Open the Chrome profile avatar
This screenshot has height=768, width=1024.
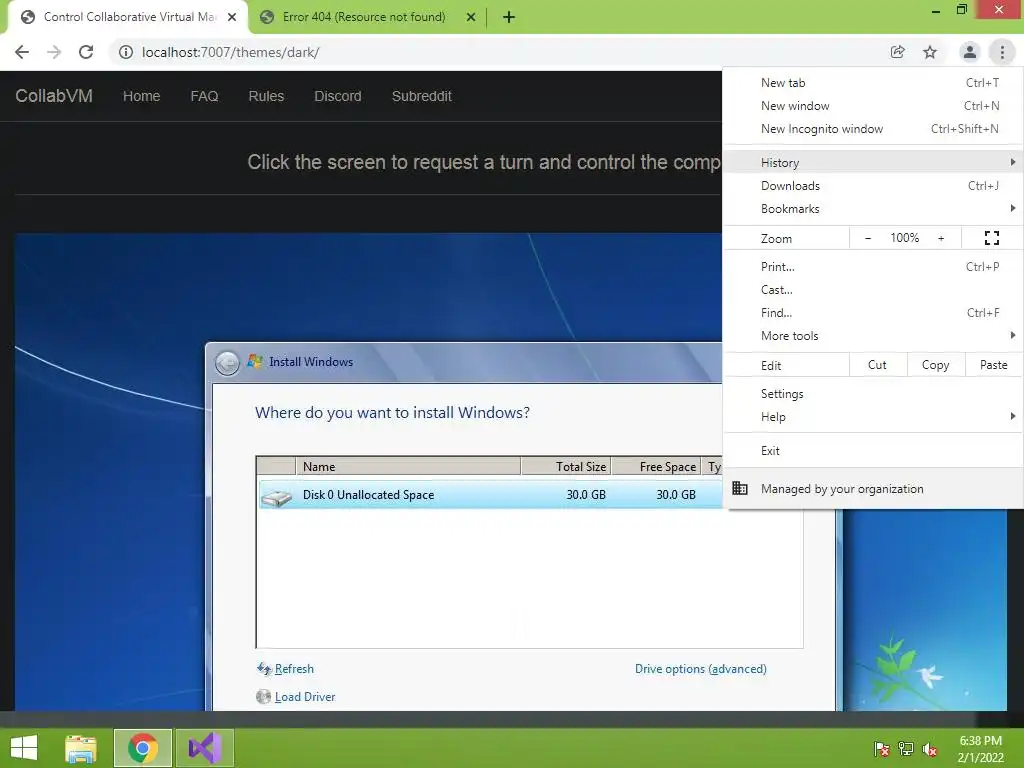coord(970,52)
